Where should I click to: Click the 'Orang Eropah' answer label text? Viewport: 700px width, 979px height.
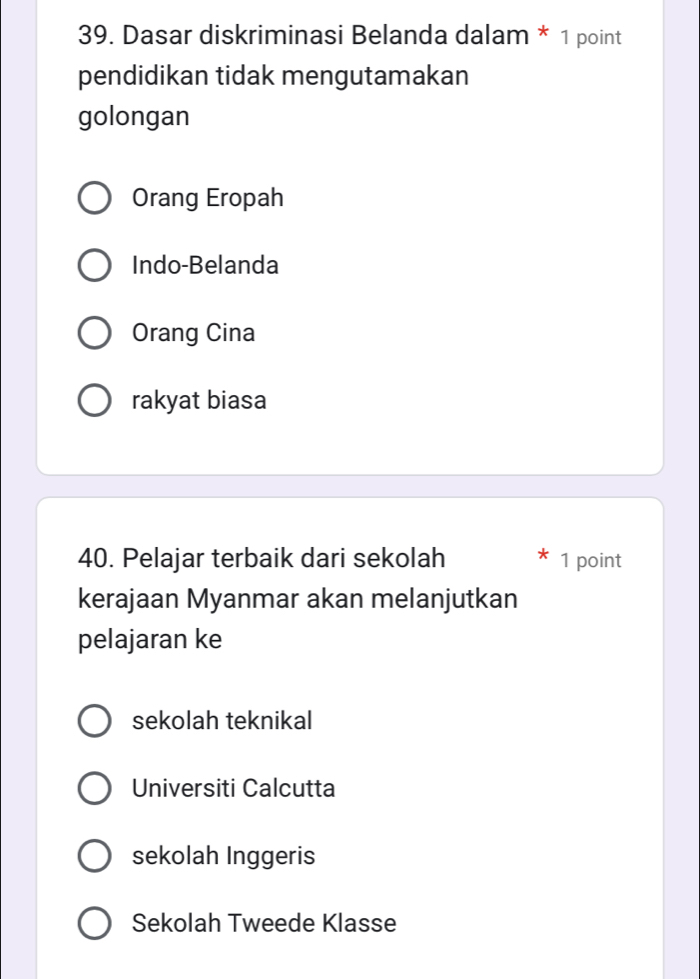point(207,198)
